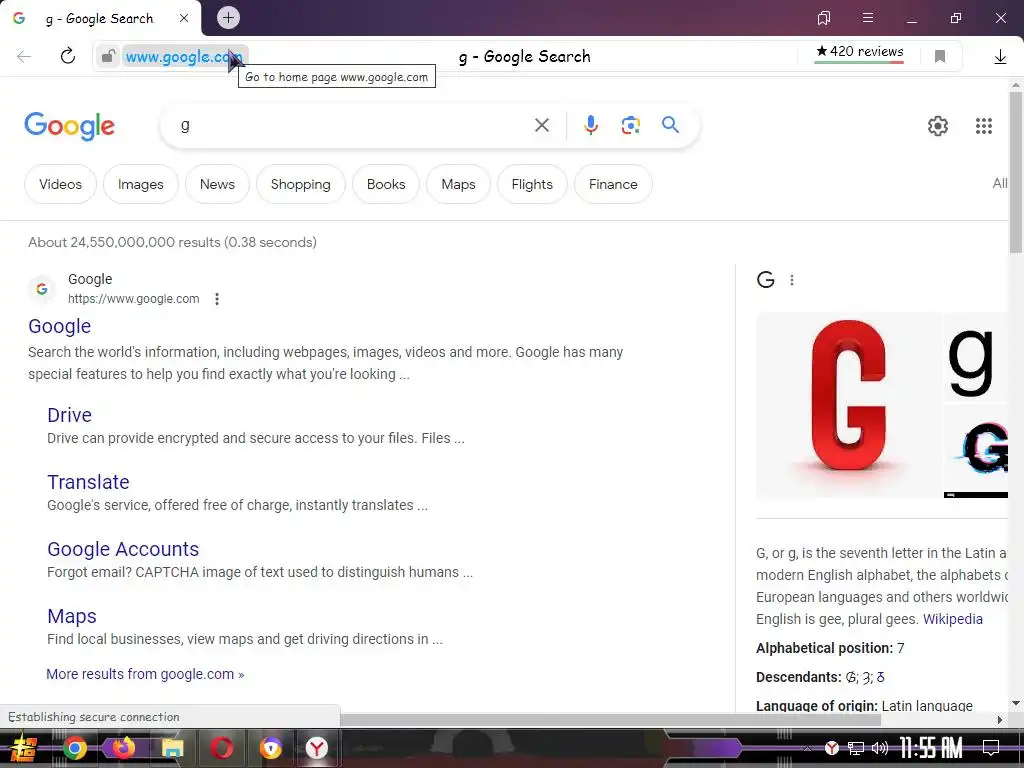
Task: Click the https://www.google.com result URL
Action: click(133, 299)
